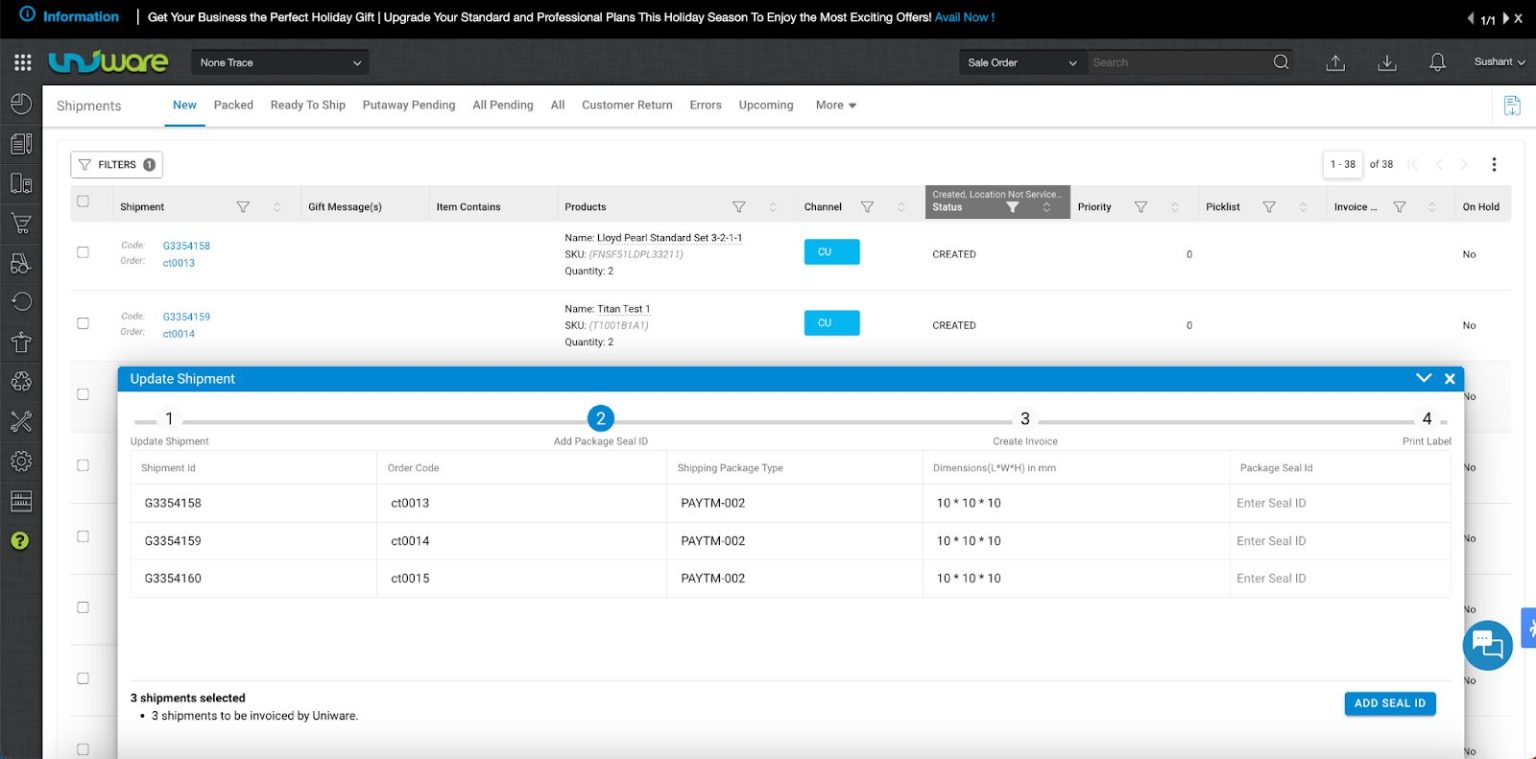Click the top bar Search field
The width and height of the screenshot is (1536, 759).
1178,62
